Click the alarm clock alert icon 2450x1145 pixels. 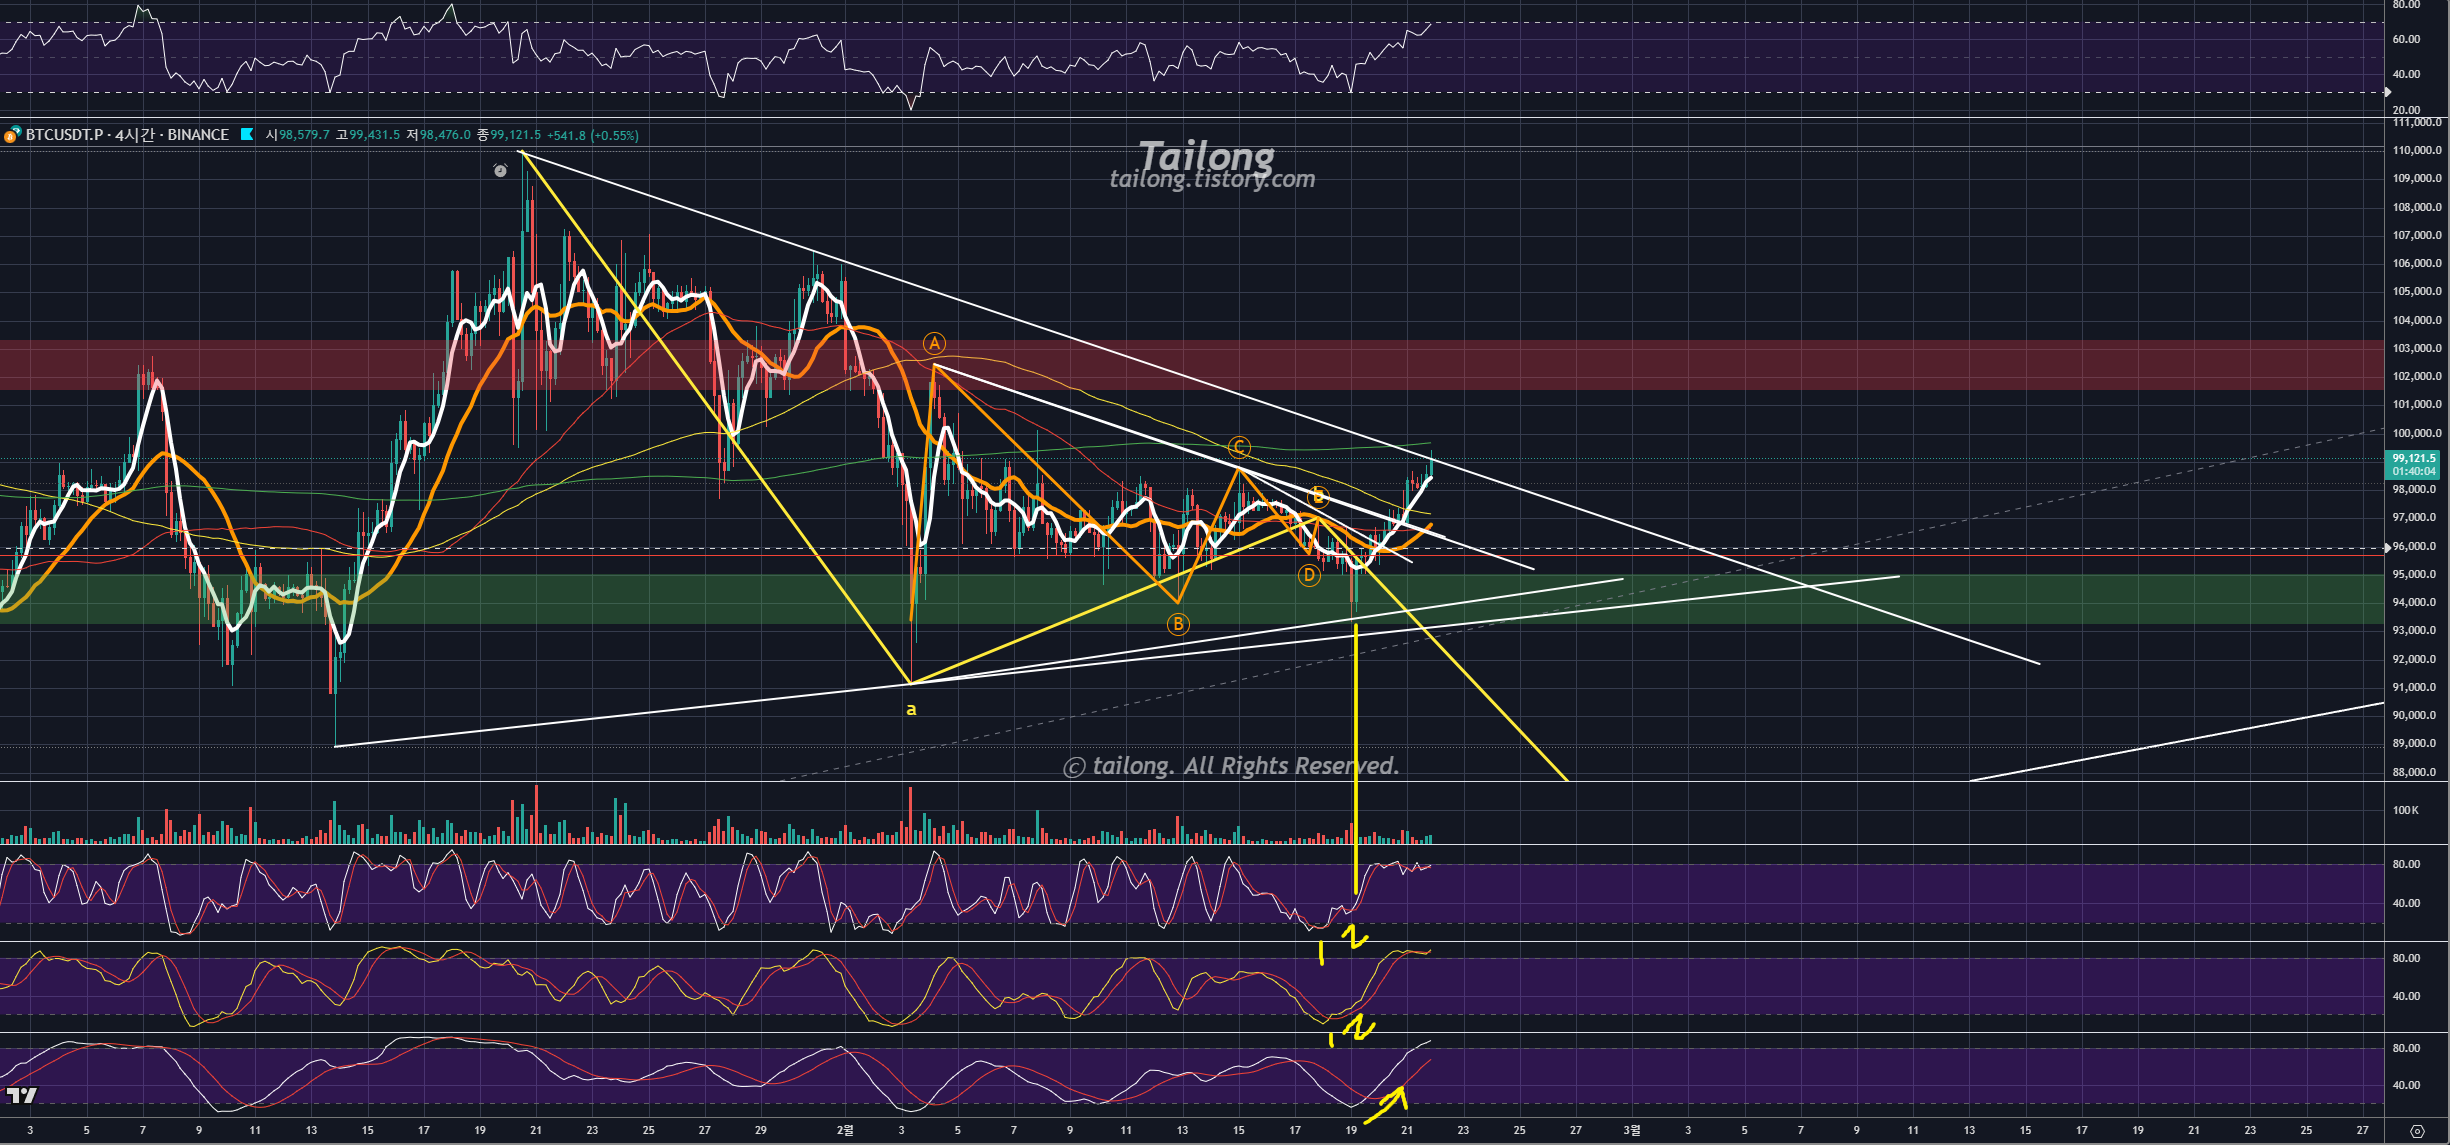(500, 171)
